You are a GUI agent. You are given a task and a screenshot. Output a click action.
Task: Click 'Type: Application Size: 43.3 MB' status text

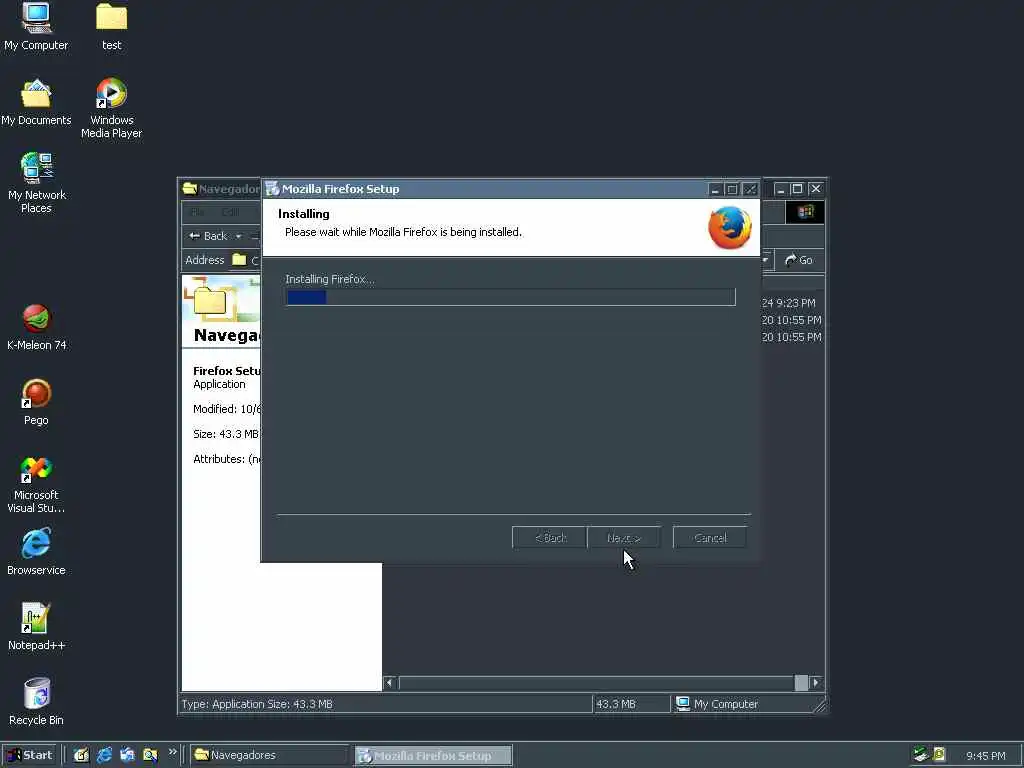257,704
